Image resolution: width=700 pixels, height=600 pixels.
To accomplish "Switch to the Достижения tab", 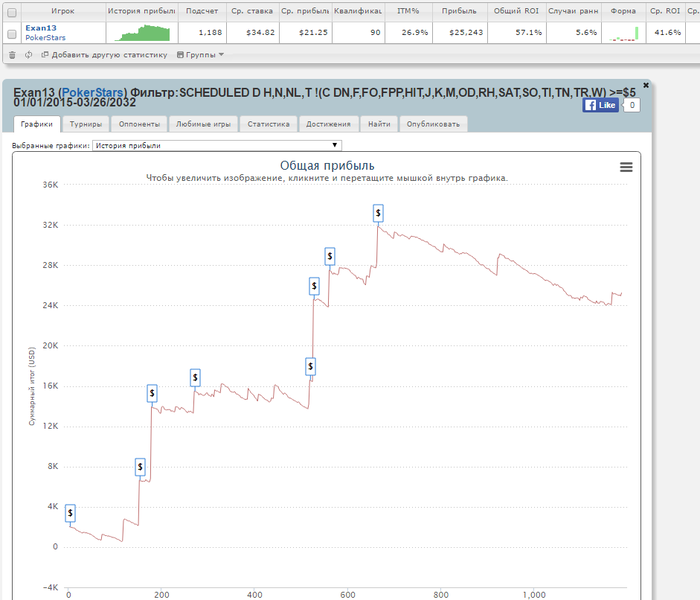I will pos(328,124).
